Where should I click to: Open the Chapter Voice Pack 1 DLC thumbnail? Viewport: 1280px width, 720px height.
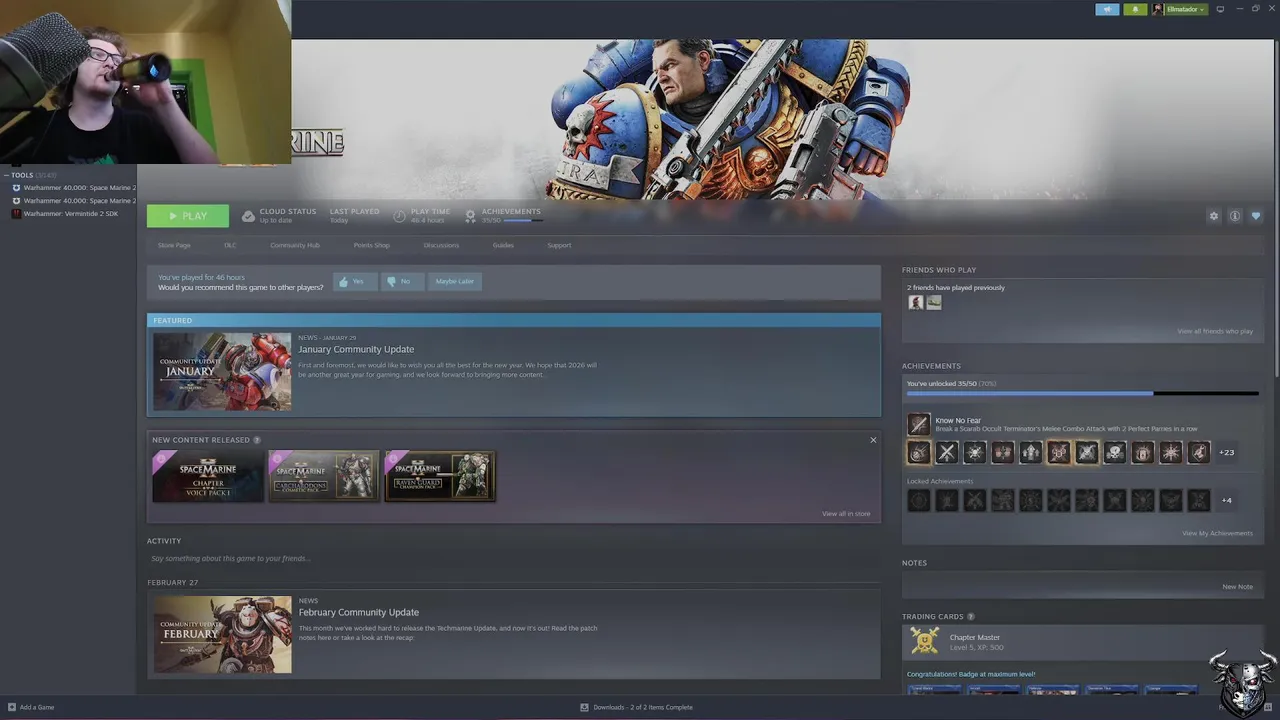click(207, 476)
